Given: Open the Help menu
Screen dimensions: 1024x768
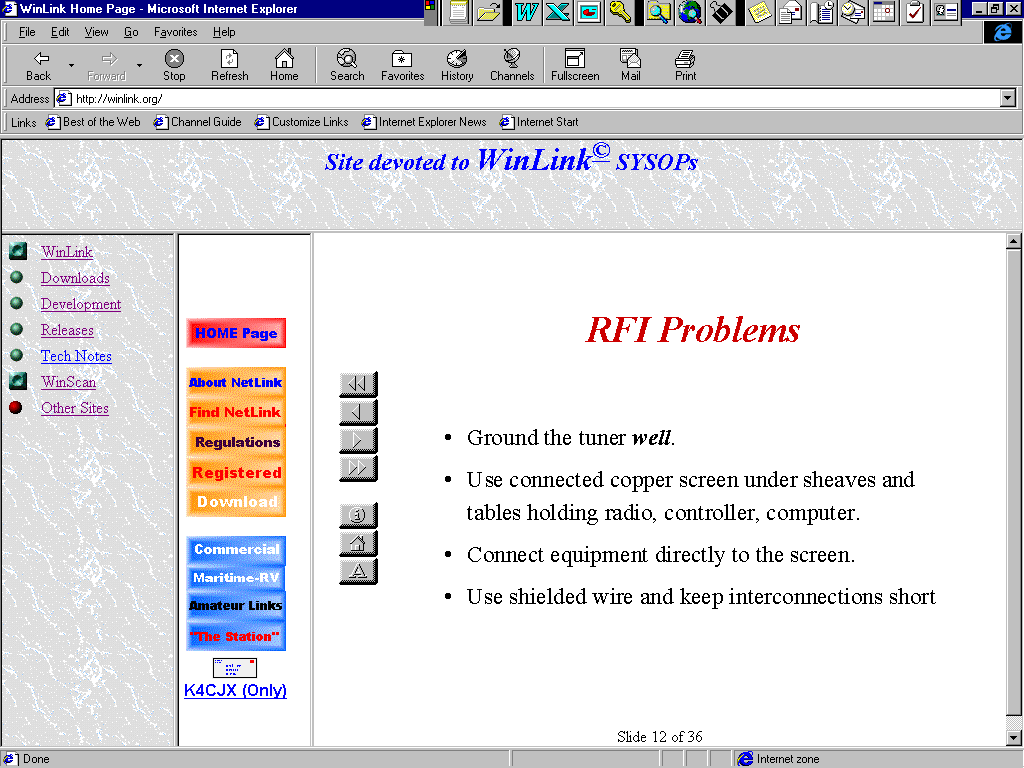Looking at the screenshot, I should tap(223, 32).
